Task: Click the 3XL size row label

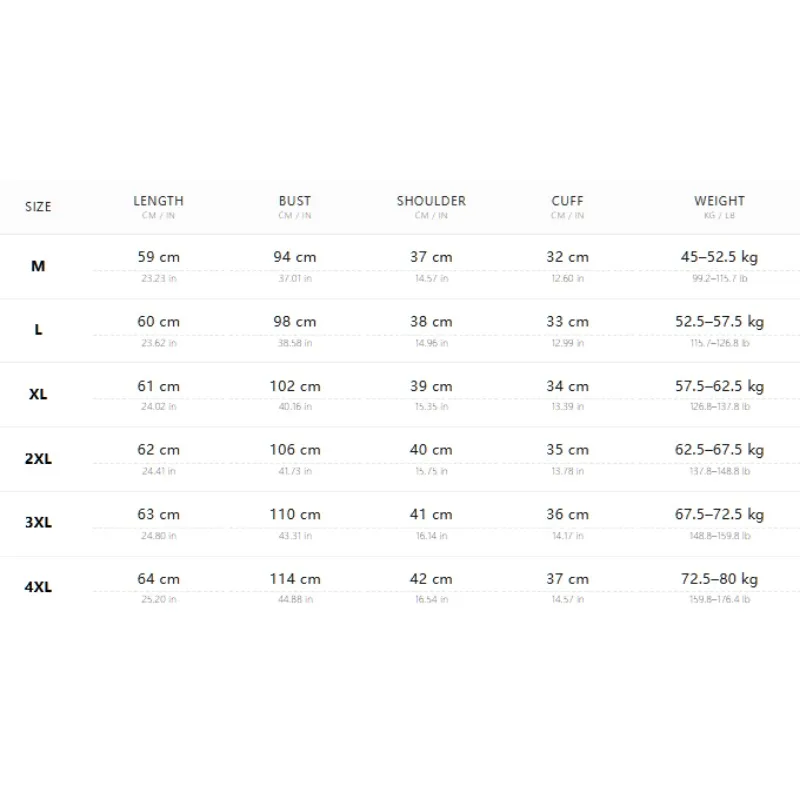Action: [38, 522]
